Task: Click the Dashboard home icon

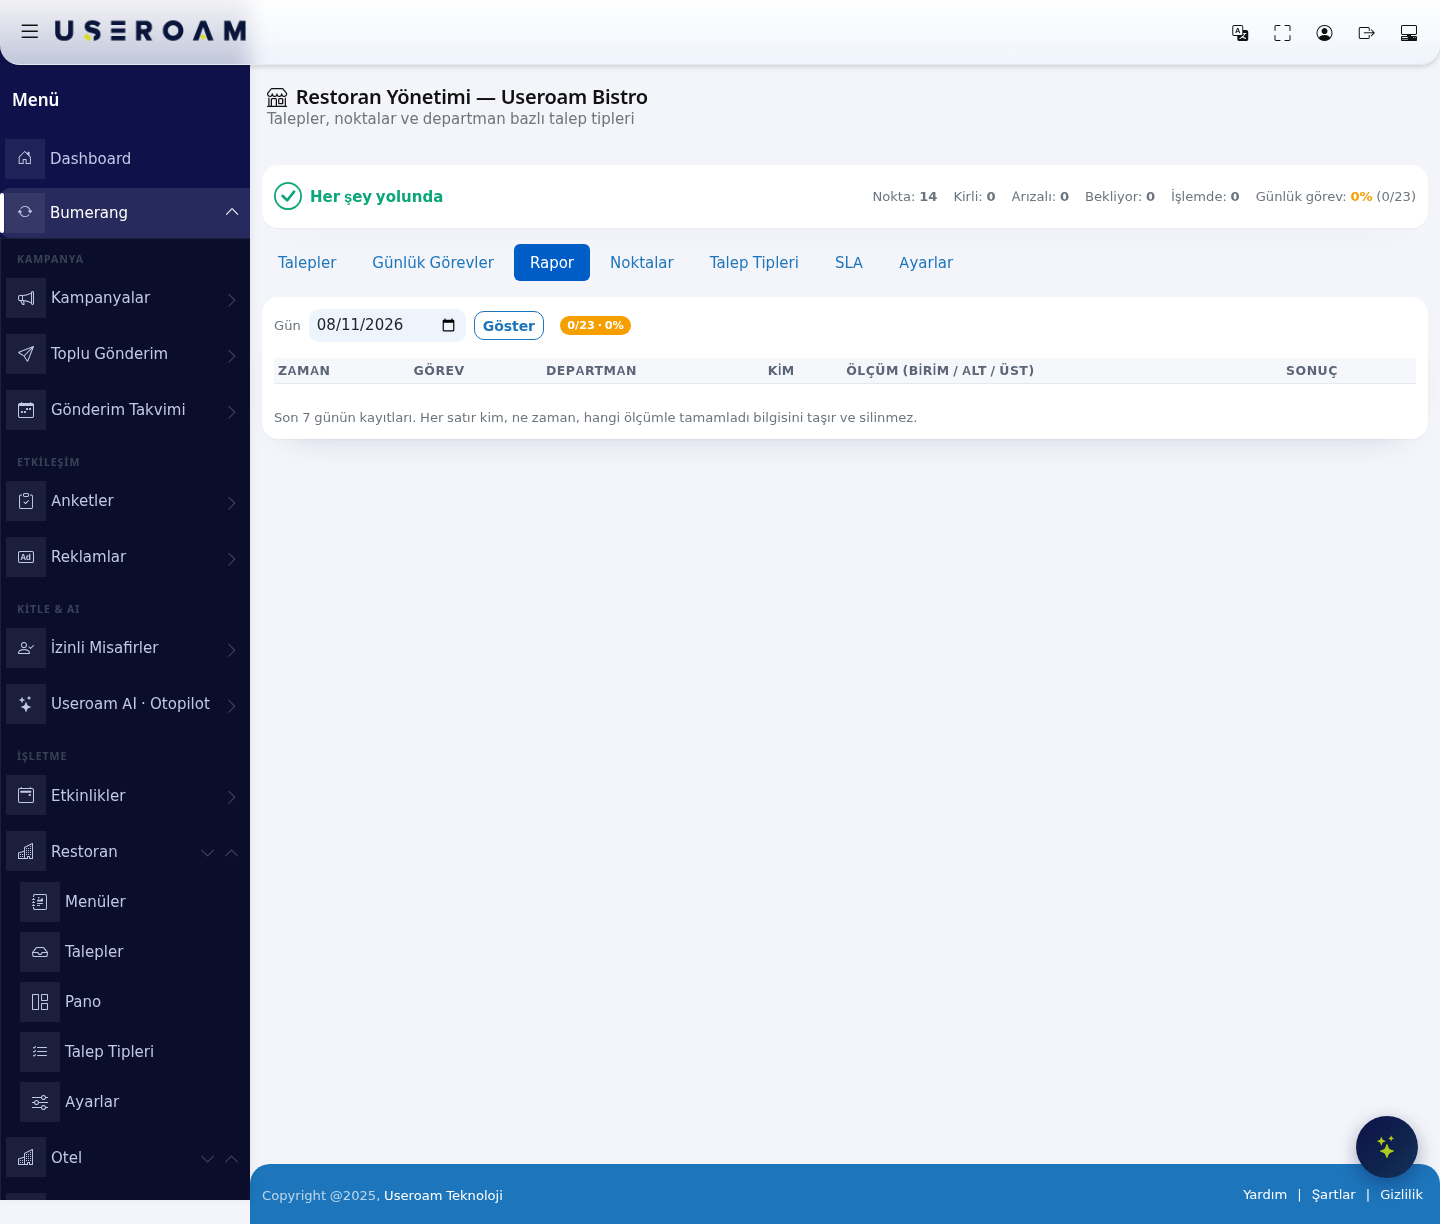Action: (x=25, y=158)
